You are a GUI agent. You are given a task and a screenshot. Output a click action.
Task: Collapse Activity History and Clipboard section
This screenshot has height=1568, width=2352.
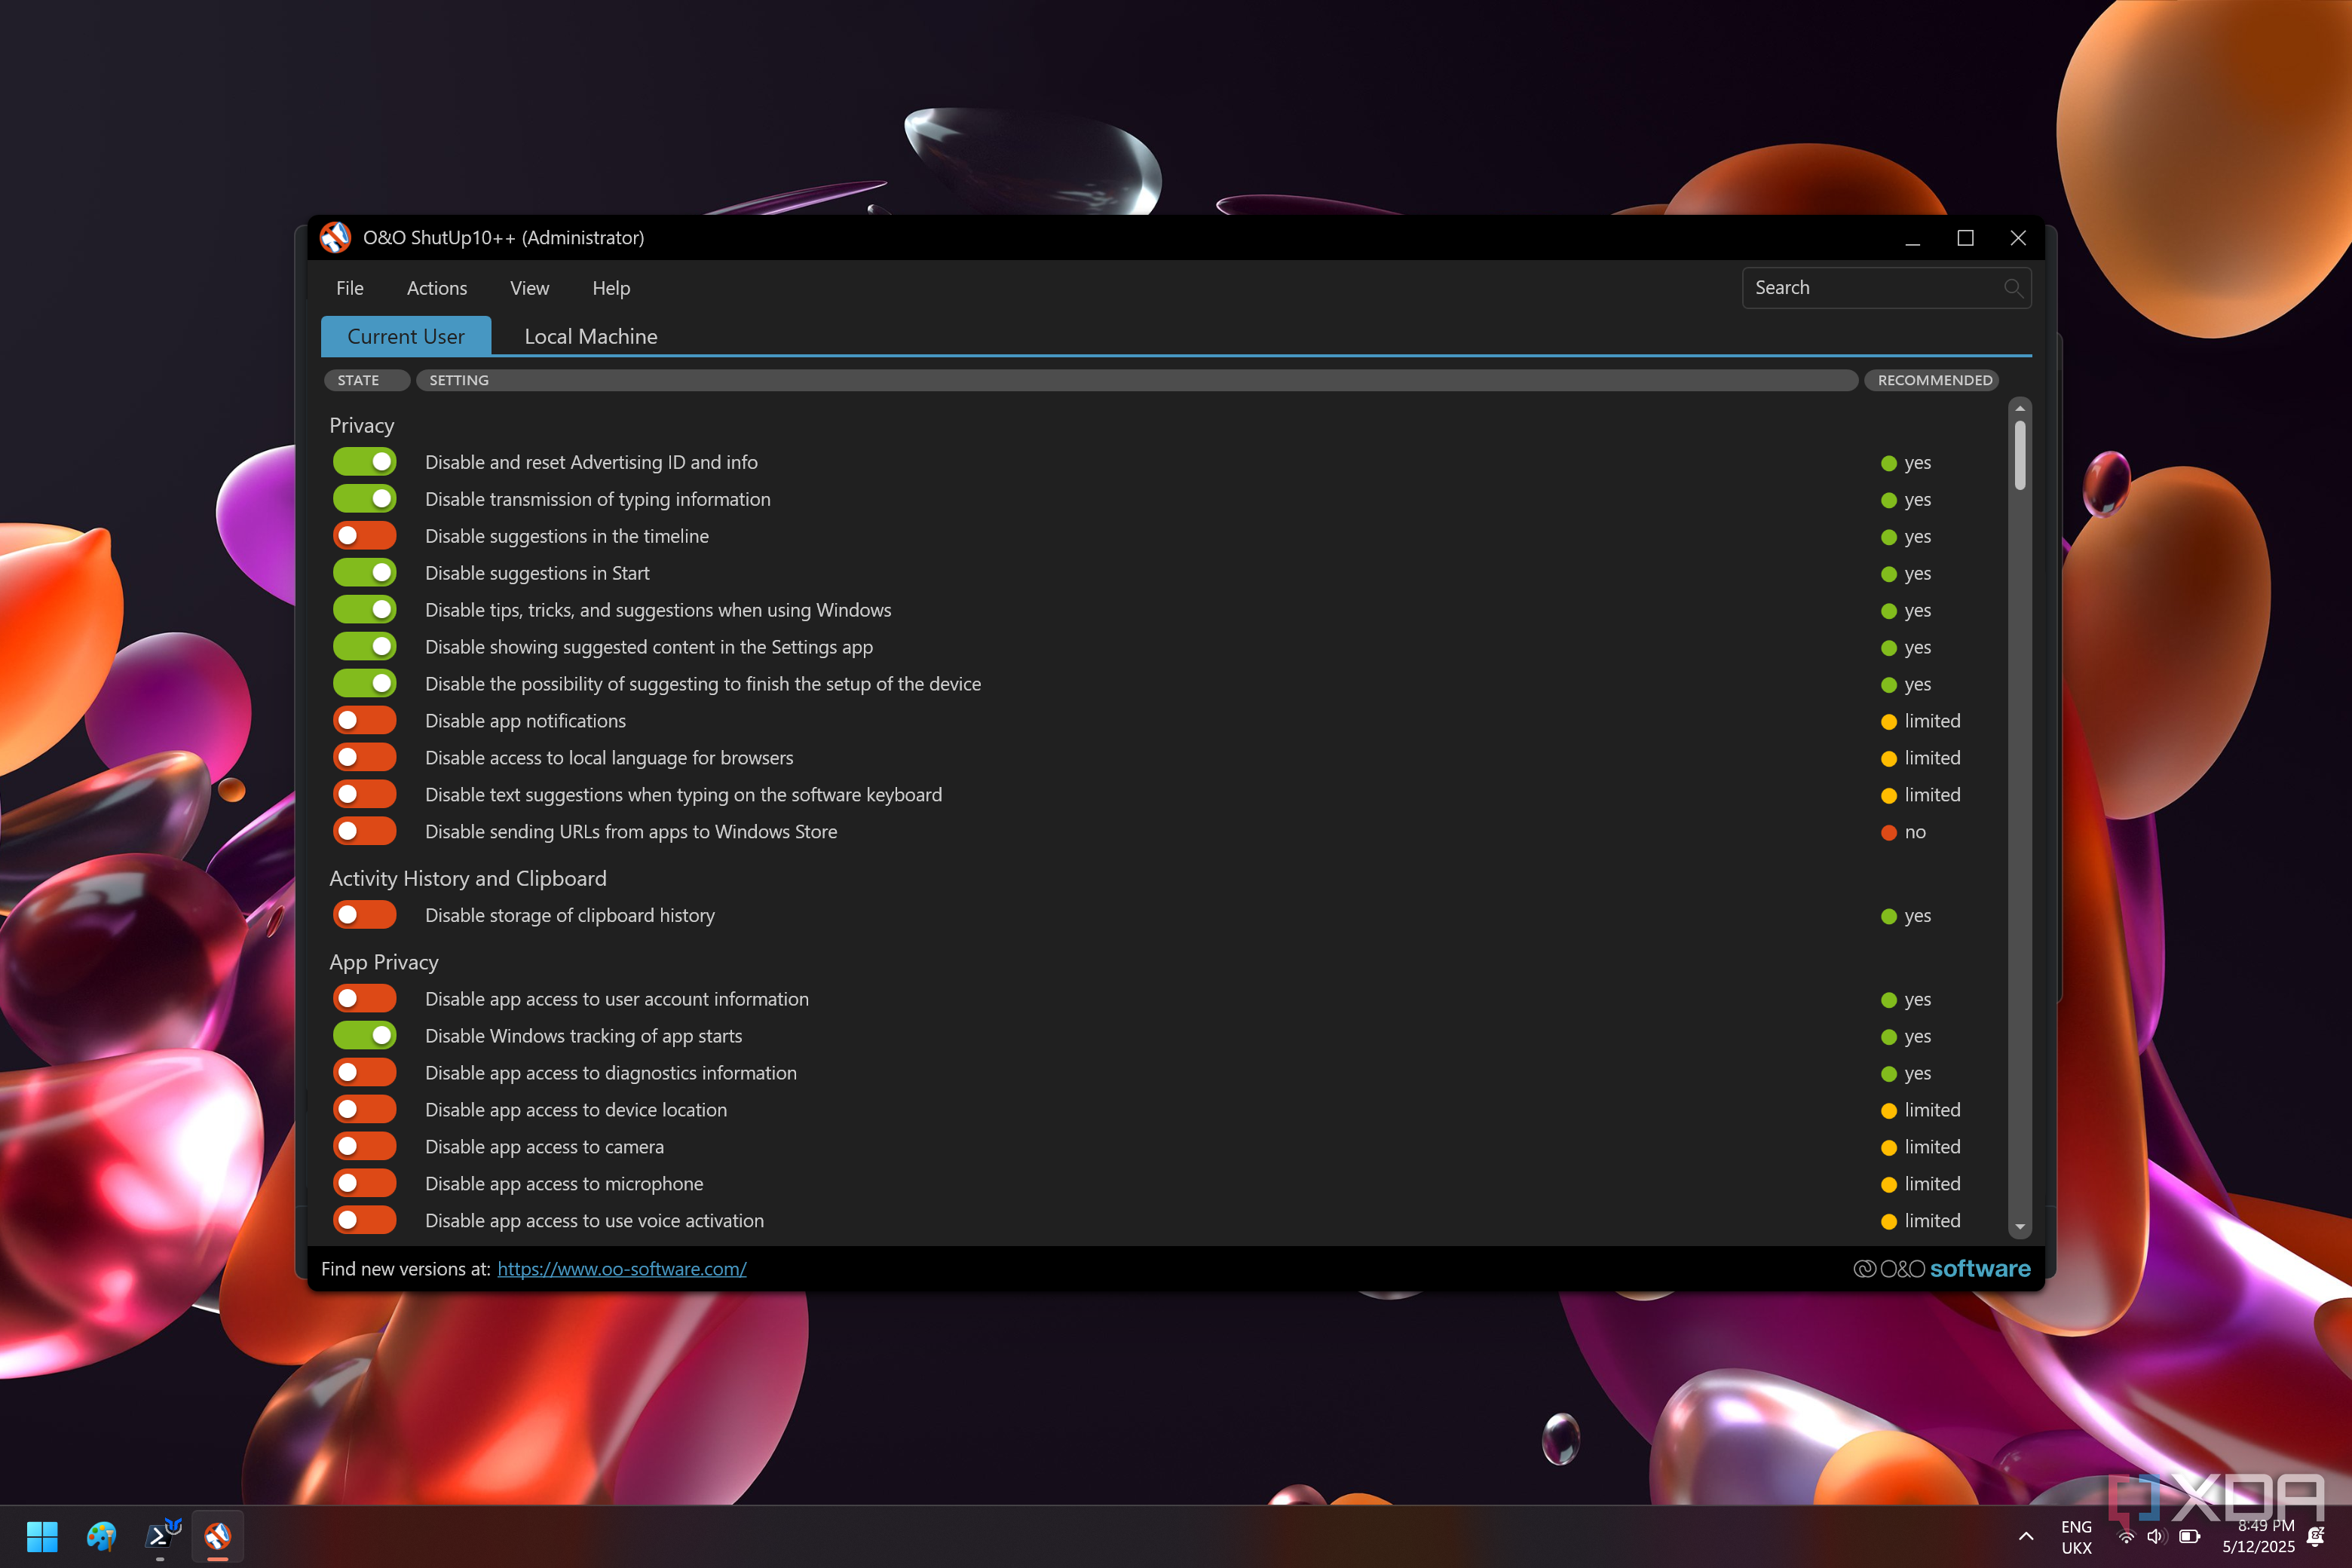[468, 878]
